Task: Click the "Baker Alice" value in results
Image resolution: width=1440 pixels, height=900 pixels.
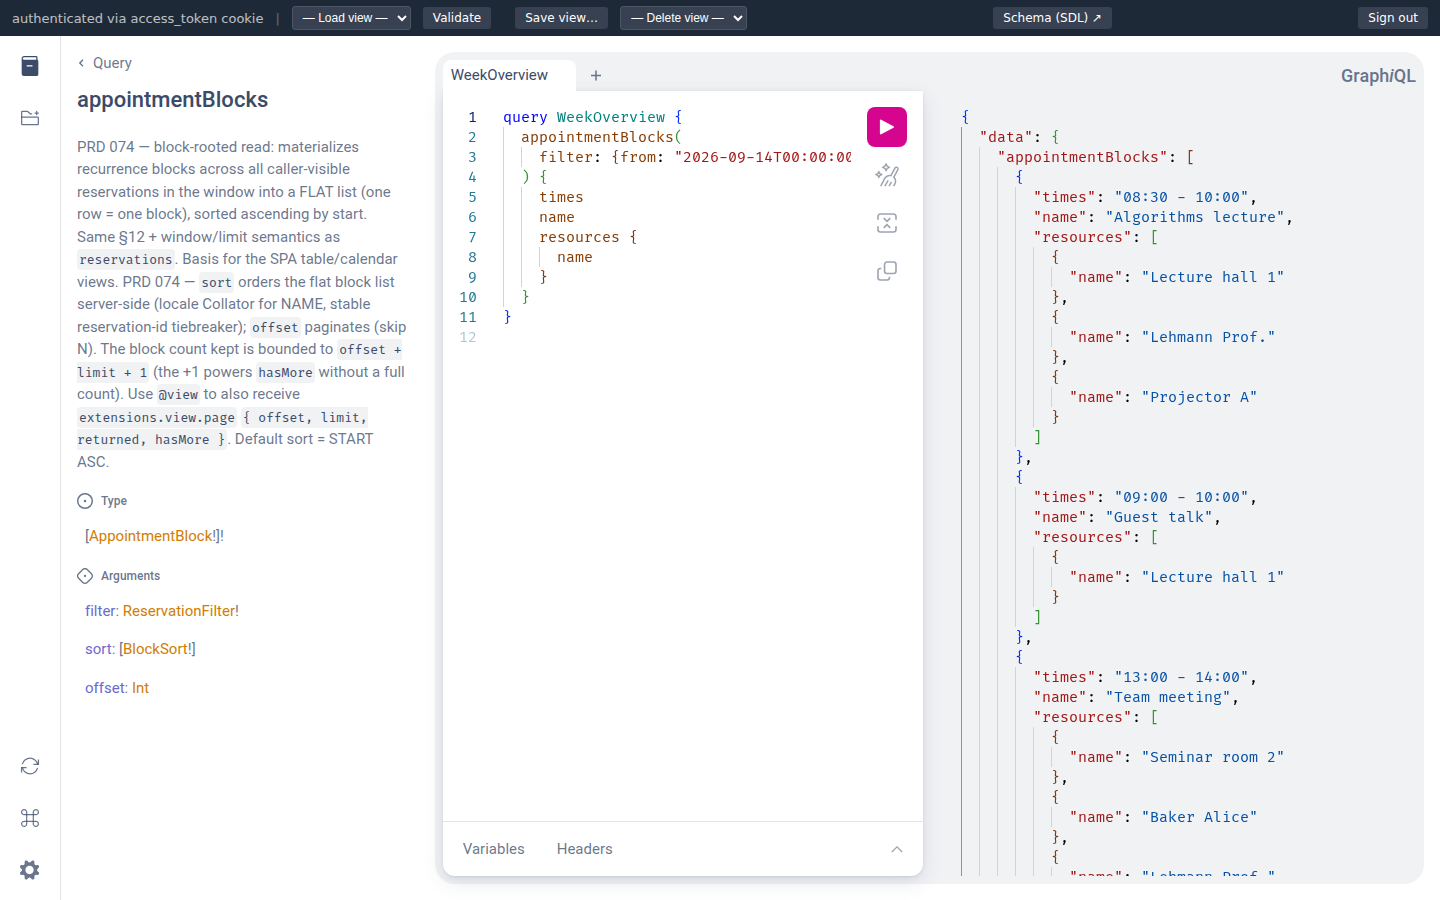Action: click(x=1199, y=817)
